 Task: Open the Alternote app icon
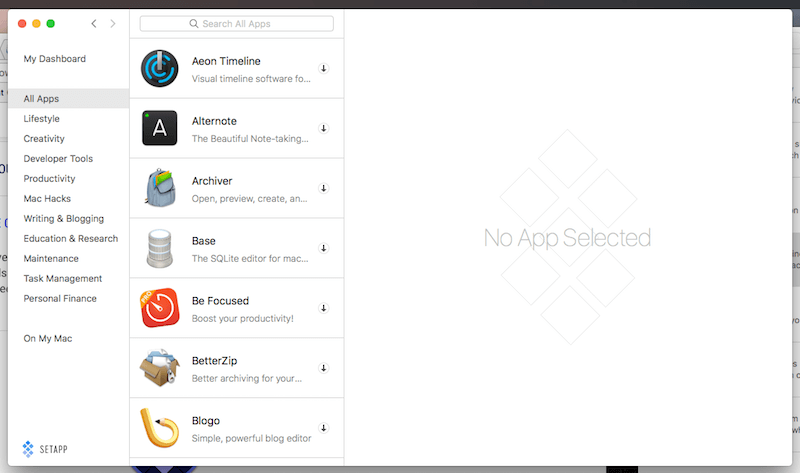160,128
